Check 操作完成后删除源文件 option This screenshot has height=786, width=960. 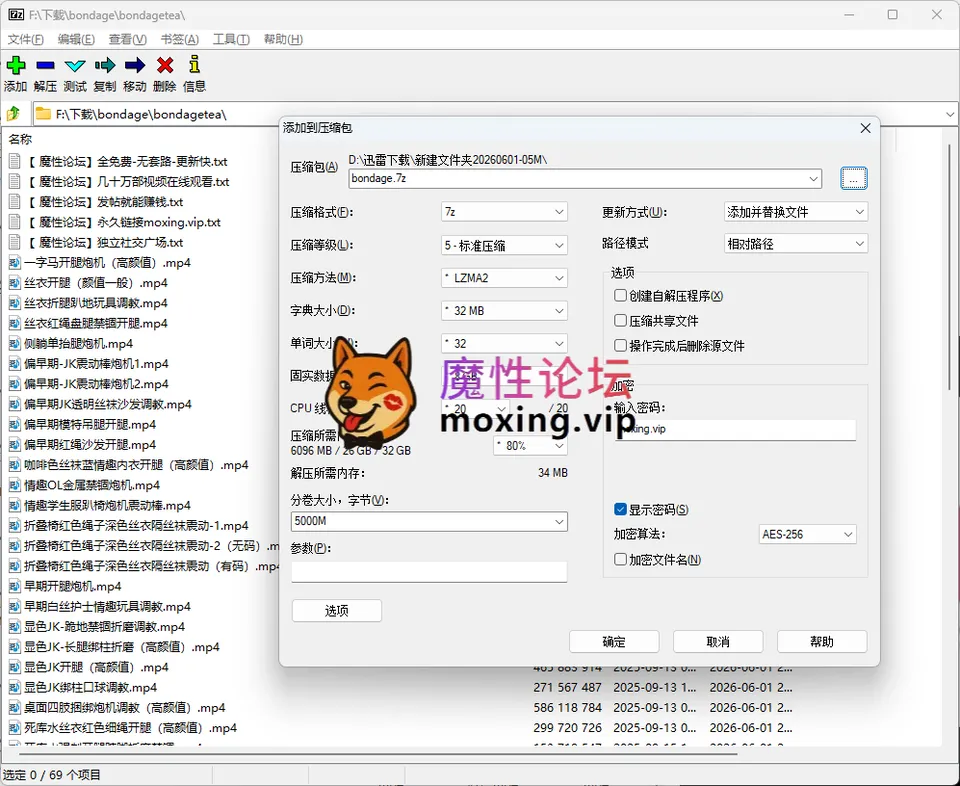[620, 346]
